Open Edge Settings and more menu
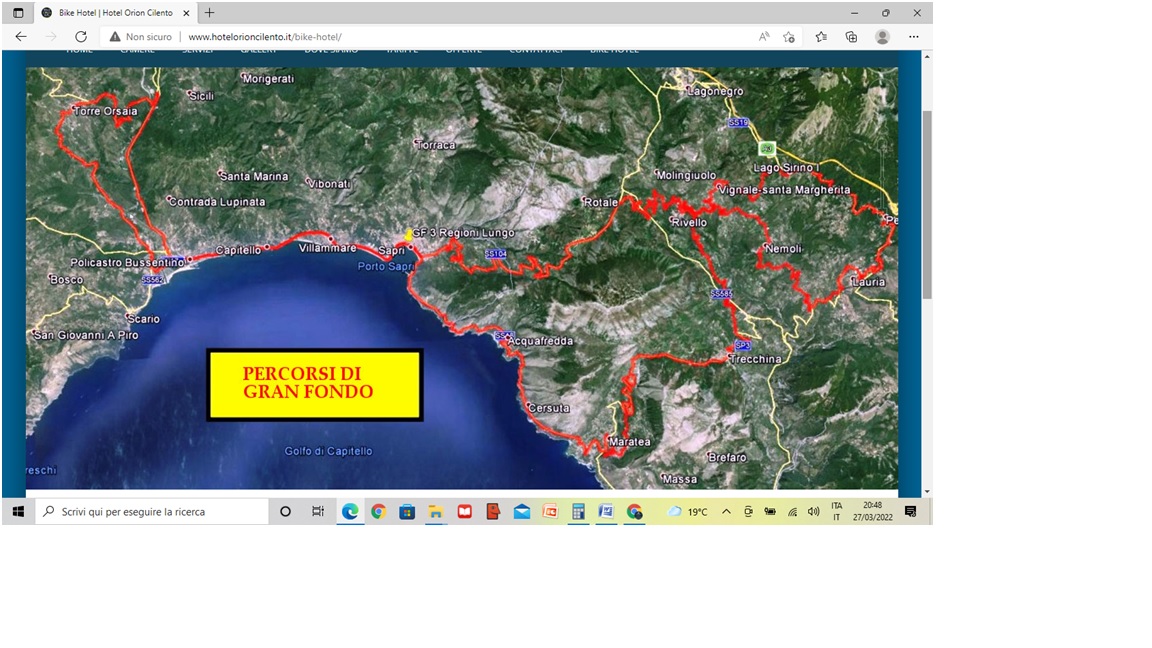1152x648 pixels. point(913,37)
